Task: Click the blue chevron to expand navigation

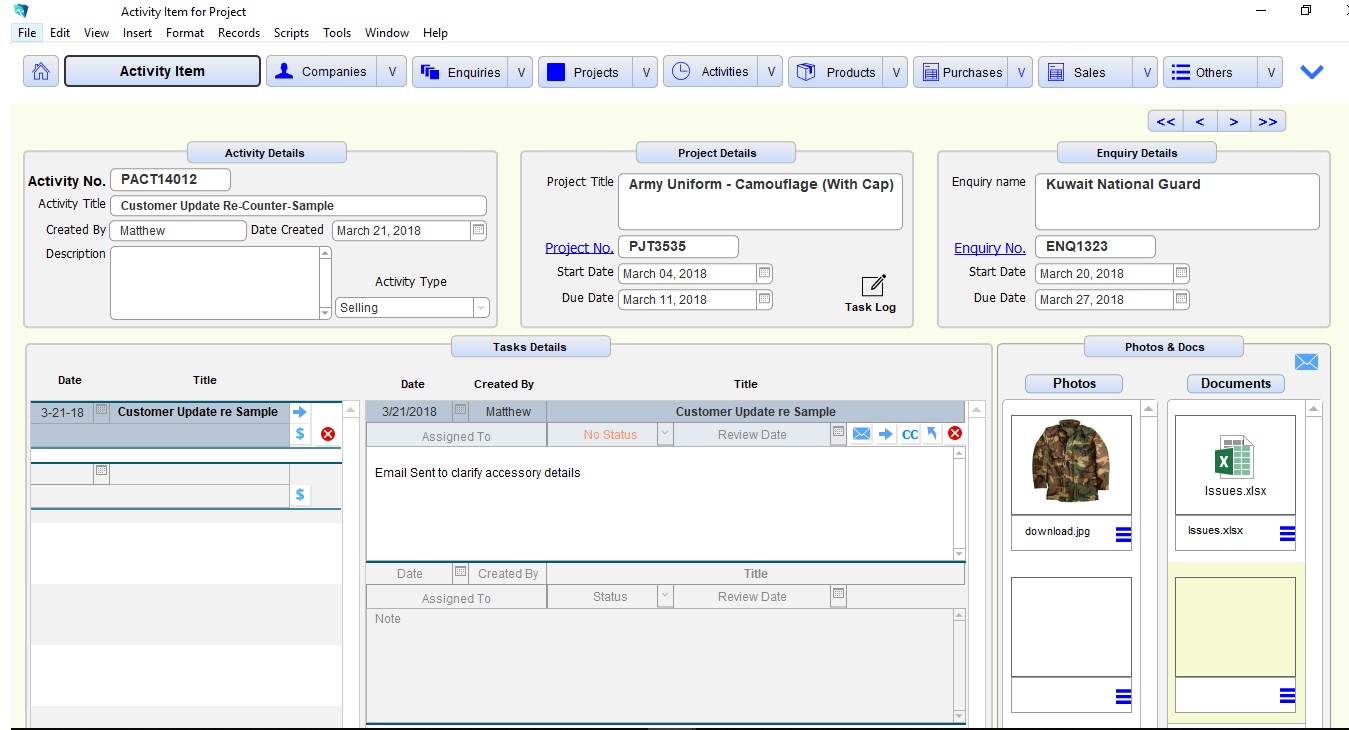Action: (x=1311, y=72)
